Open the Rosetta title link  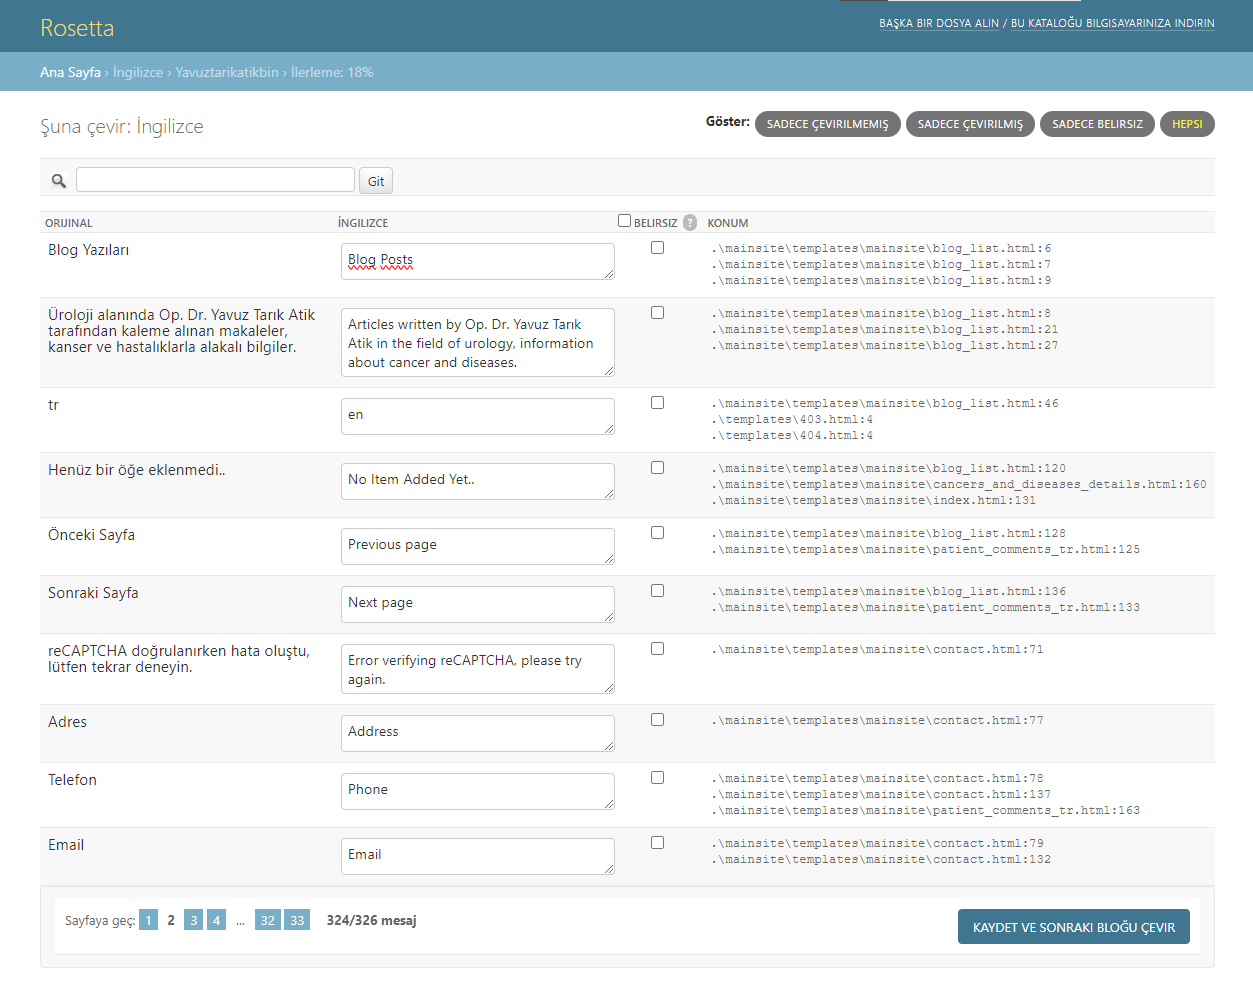pos(77,28)
